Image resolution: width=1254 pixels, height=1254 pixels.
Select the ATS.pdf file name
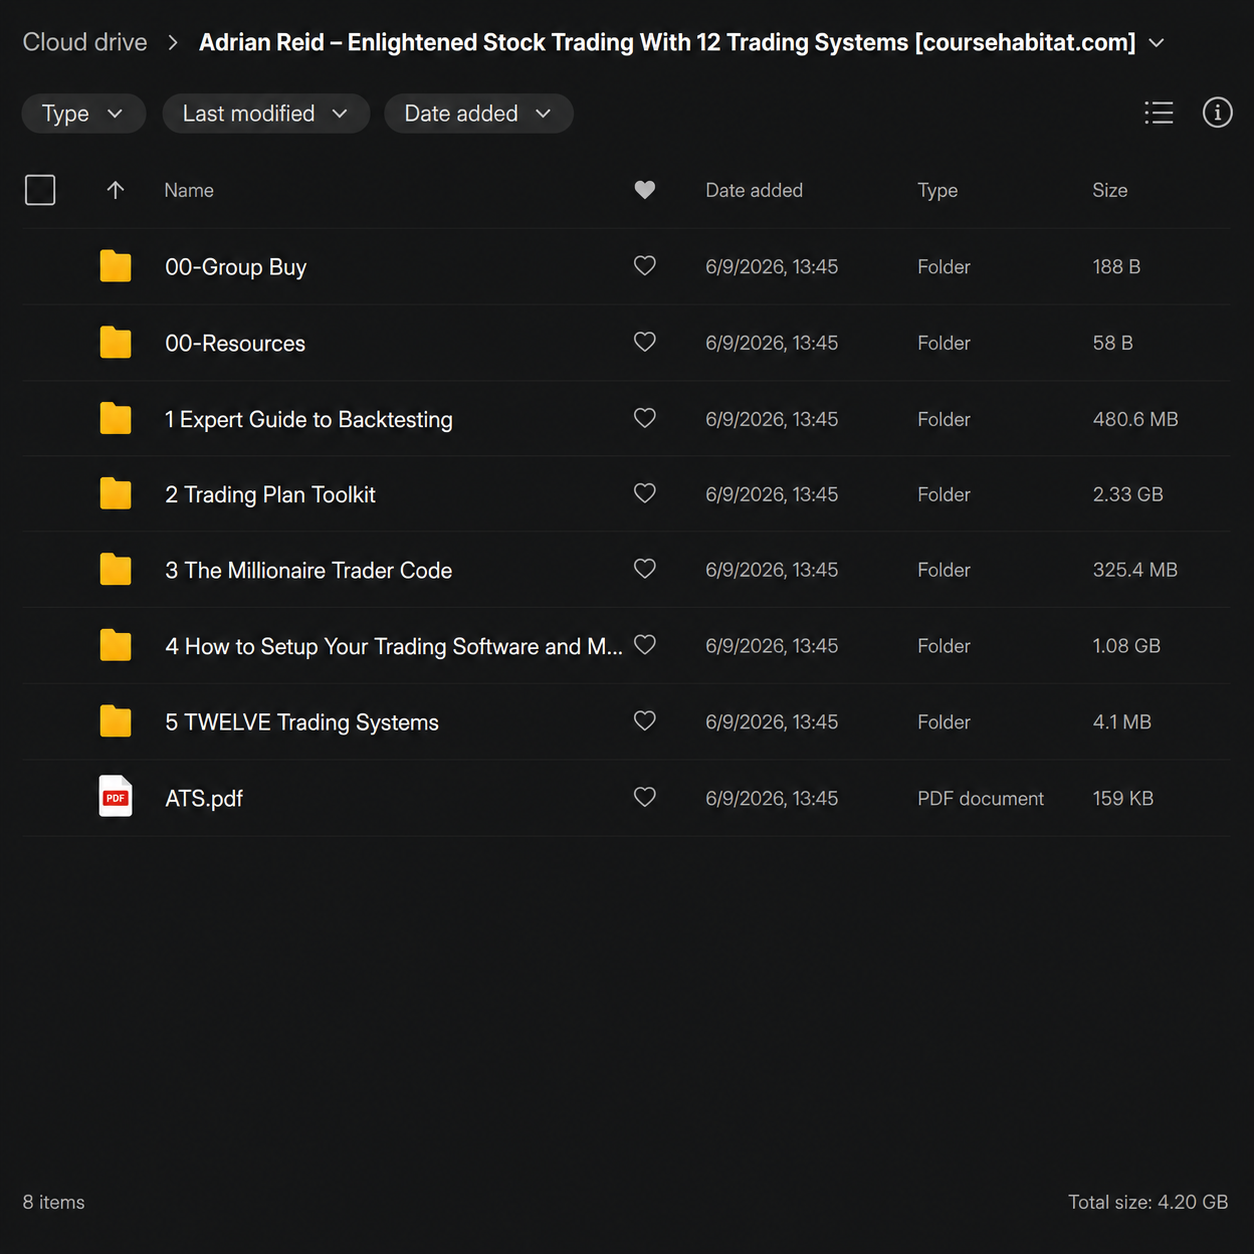(204, 798)
